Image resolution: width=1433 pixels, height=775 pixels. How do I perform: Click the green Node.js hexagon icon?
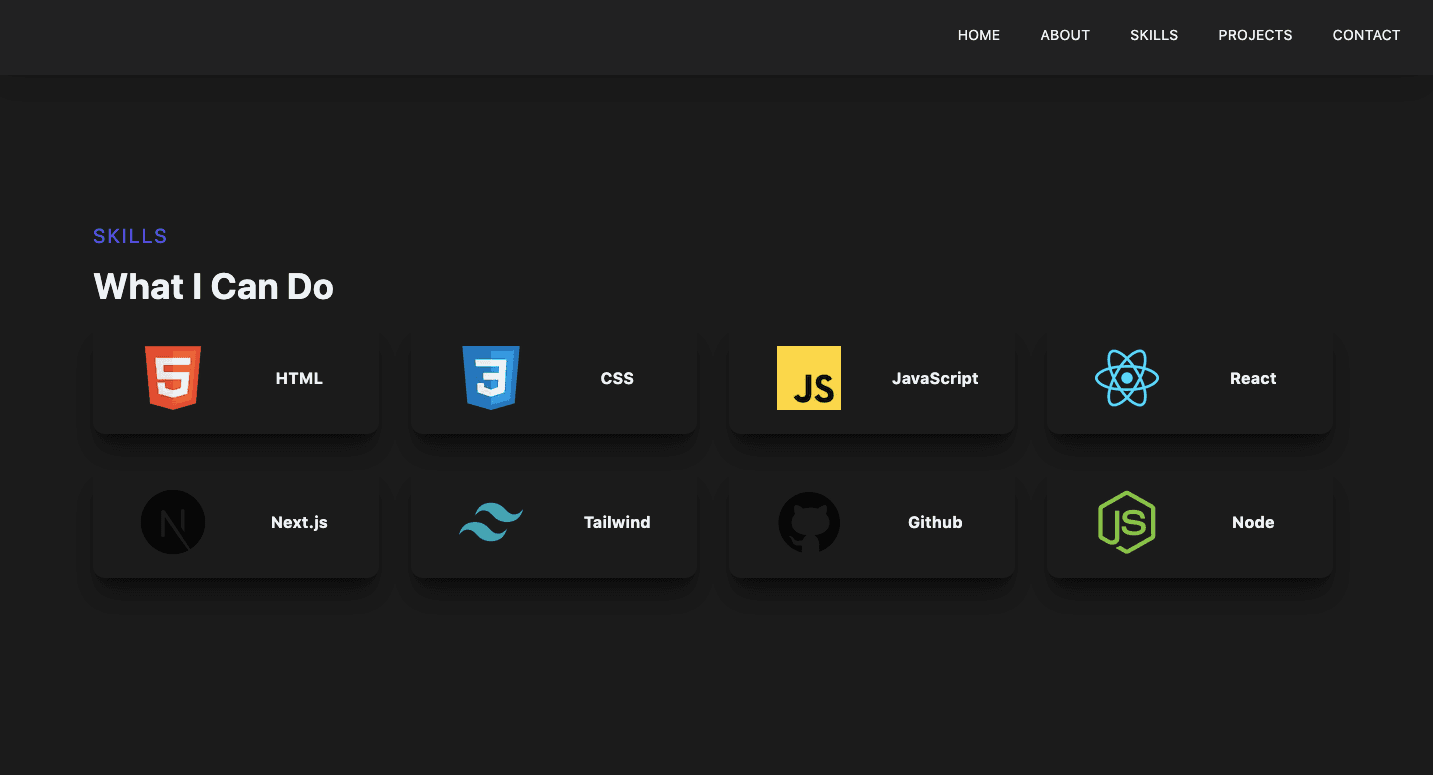(1127, 522)
